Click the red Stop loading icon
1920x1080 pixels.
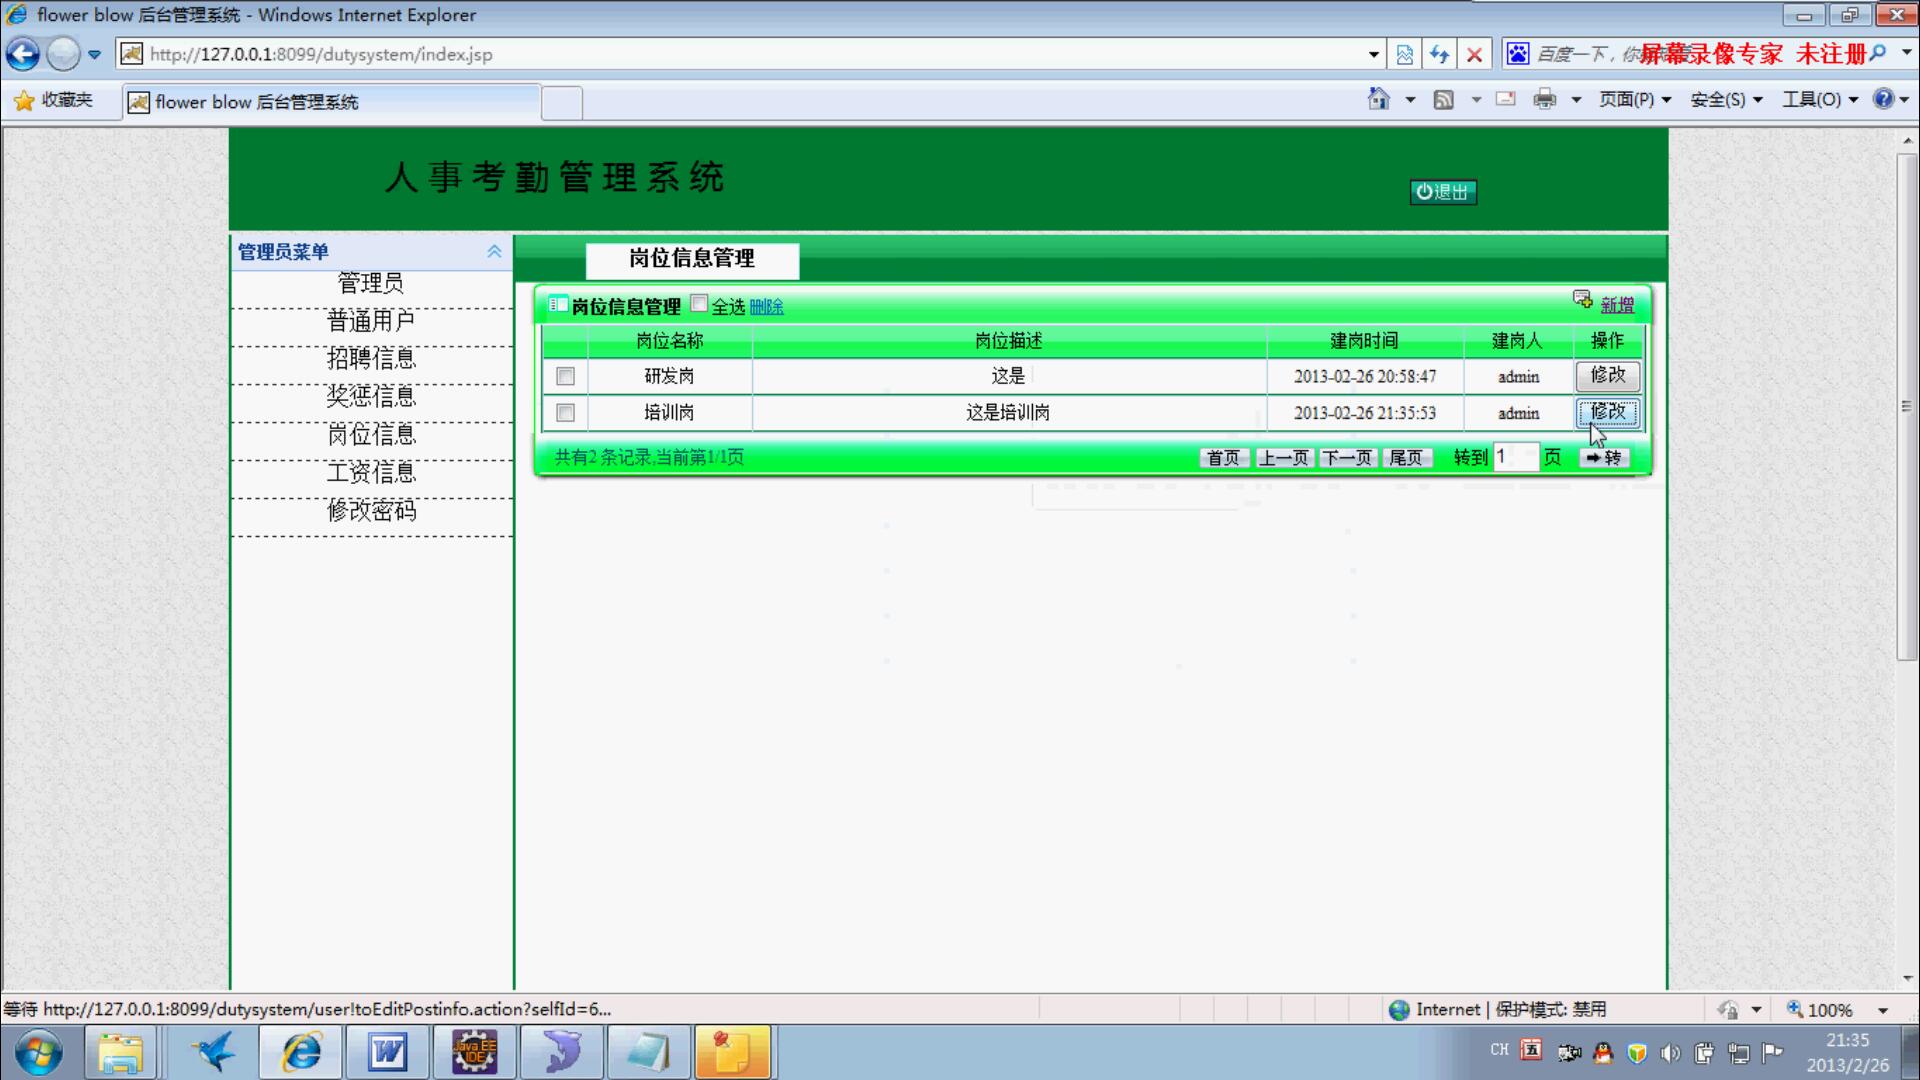click(1474, 54)
